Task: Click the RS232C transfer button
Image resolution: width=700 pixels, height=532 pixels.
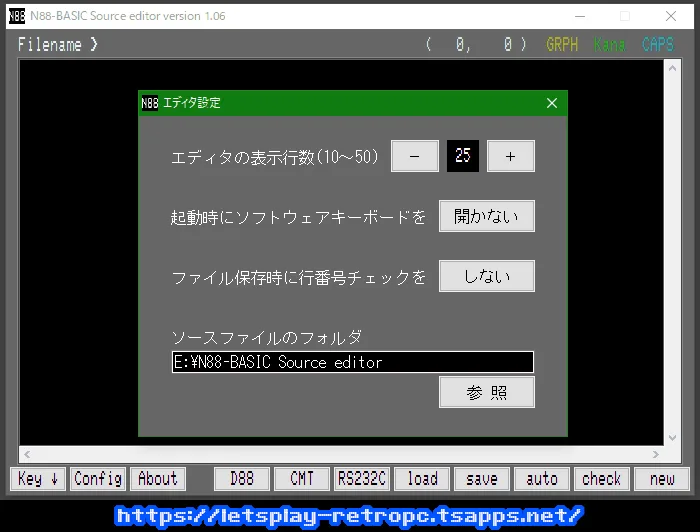Action: coord(362,479)
